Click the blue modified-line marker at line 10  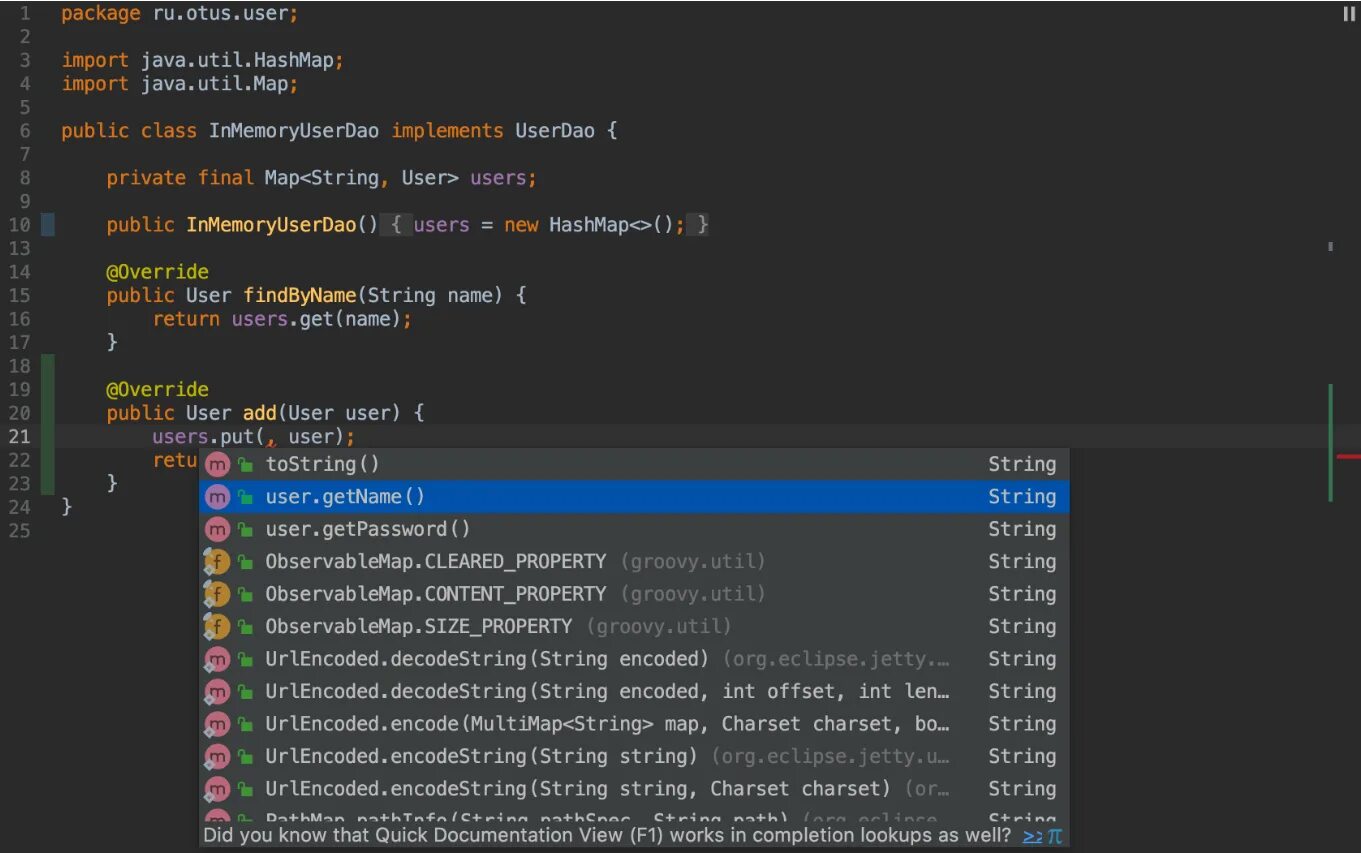coord(48,225)
